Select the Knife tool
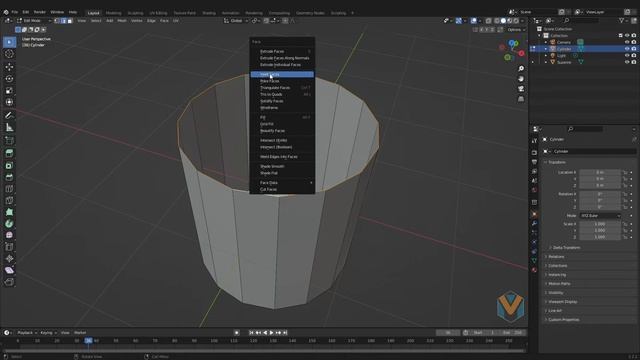The height and width of the screenshot is (360, 640). point(9,200)
